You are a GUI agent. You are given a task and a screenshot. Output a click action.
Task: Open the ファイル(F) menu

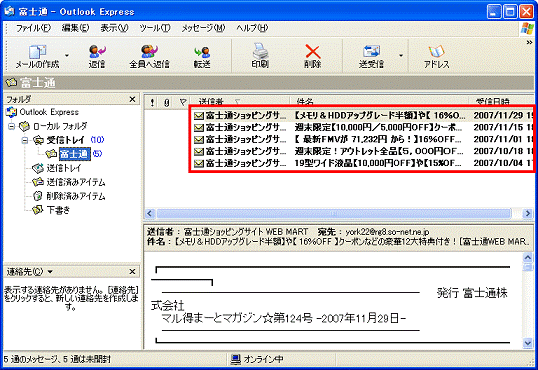click(x=33, y=28)
